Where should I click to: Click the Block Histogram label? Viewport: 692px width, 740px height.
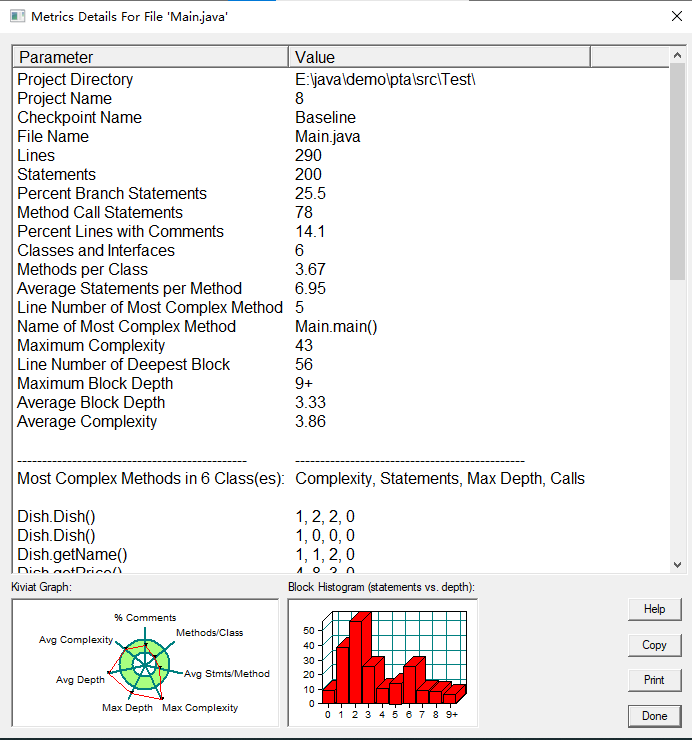[381, 587]
